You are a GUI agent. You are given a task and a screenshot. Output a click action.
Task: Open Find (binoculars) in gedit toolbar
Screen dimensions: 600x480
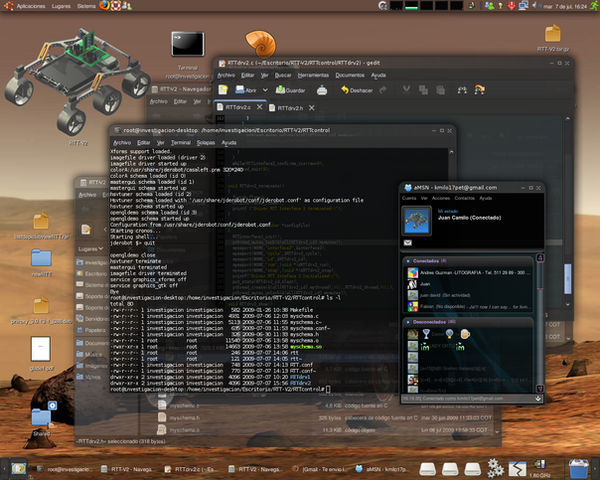coord(462,90)
